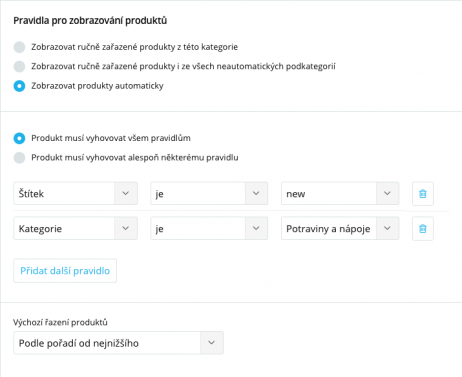Choose 'Produkt musí vyhovovat všem pravidlům'
462x377 pixels.
[x=19, y=138]
